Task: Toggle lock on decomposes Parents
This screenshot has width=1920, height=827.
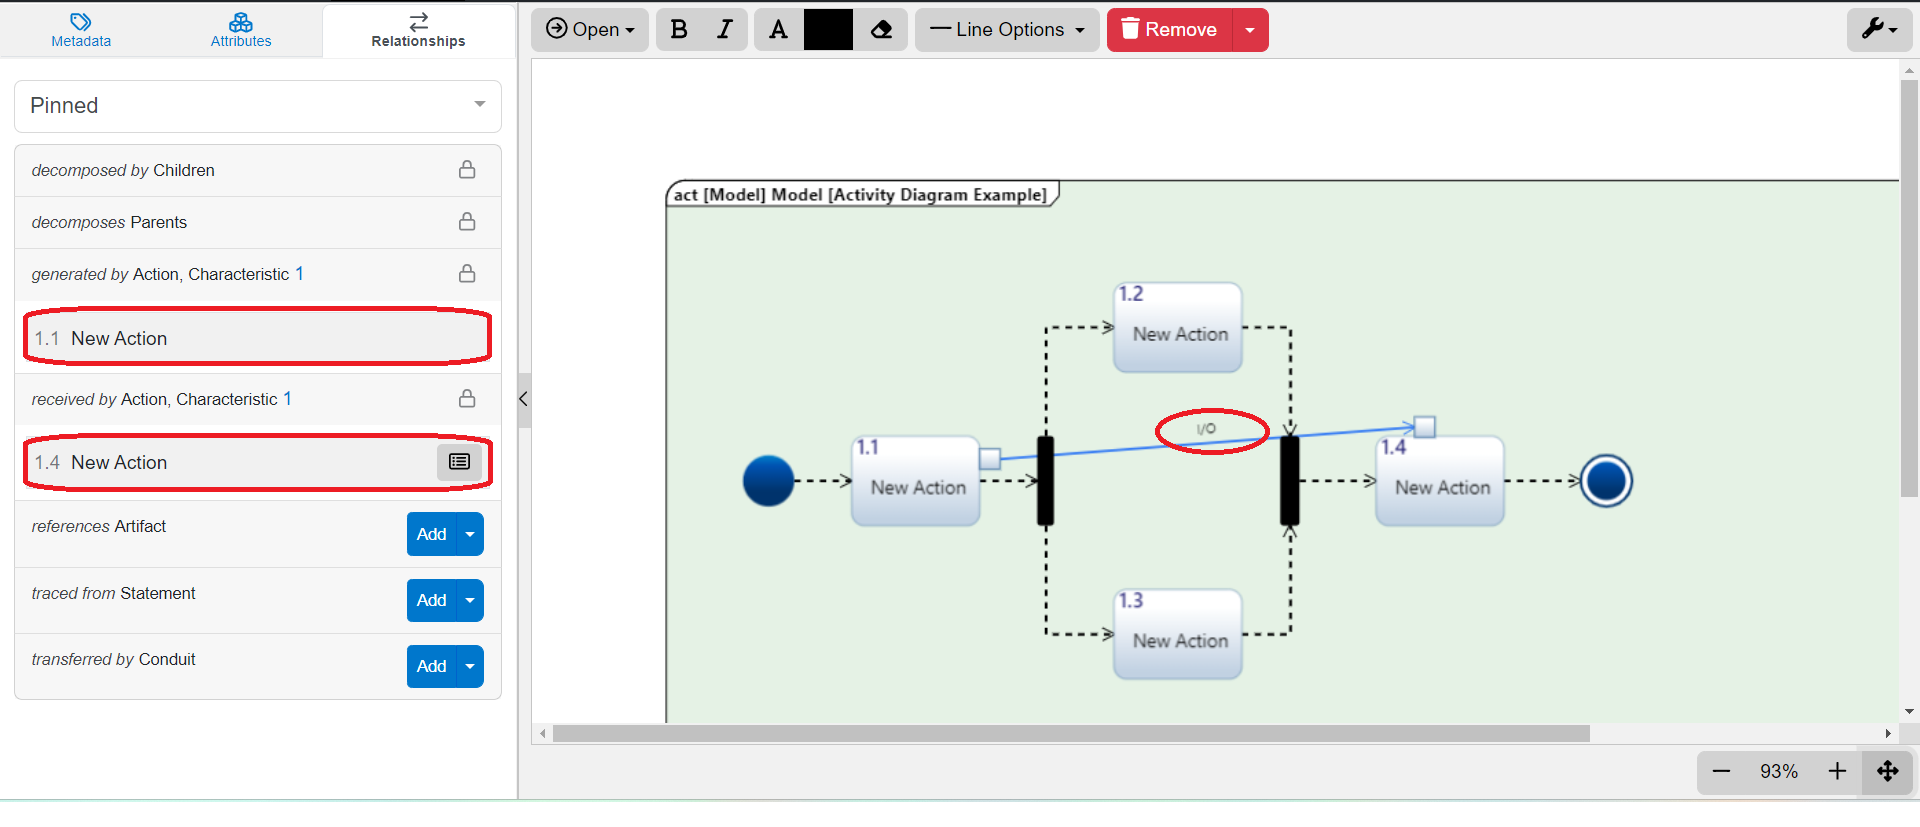Action: coord(467,222)
